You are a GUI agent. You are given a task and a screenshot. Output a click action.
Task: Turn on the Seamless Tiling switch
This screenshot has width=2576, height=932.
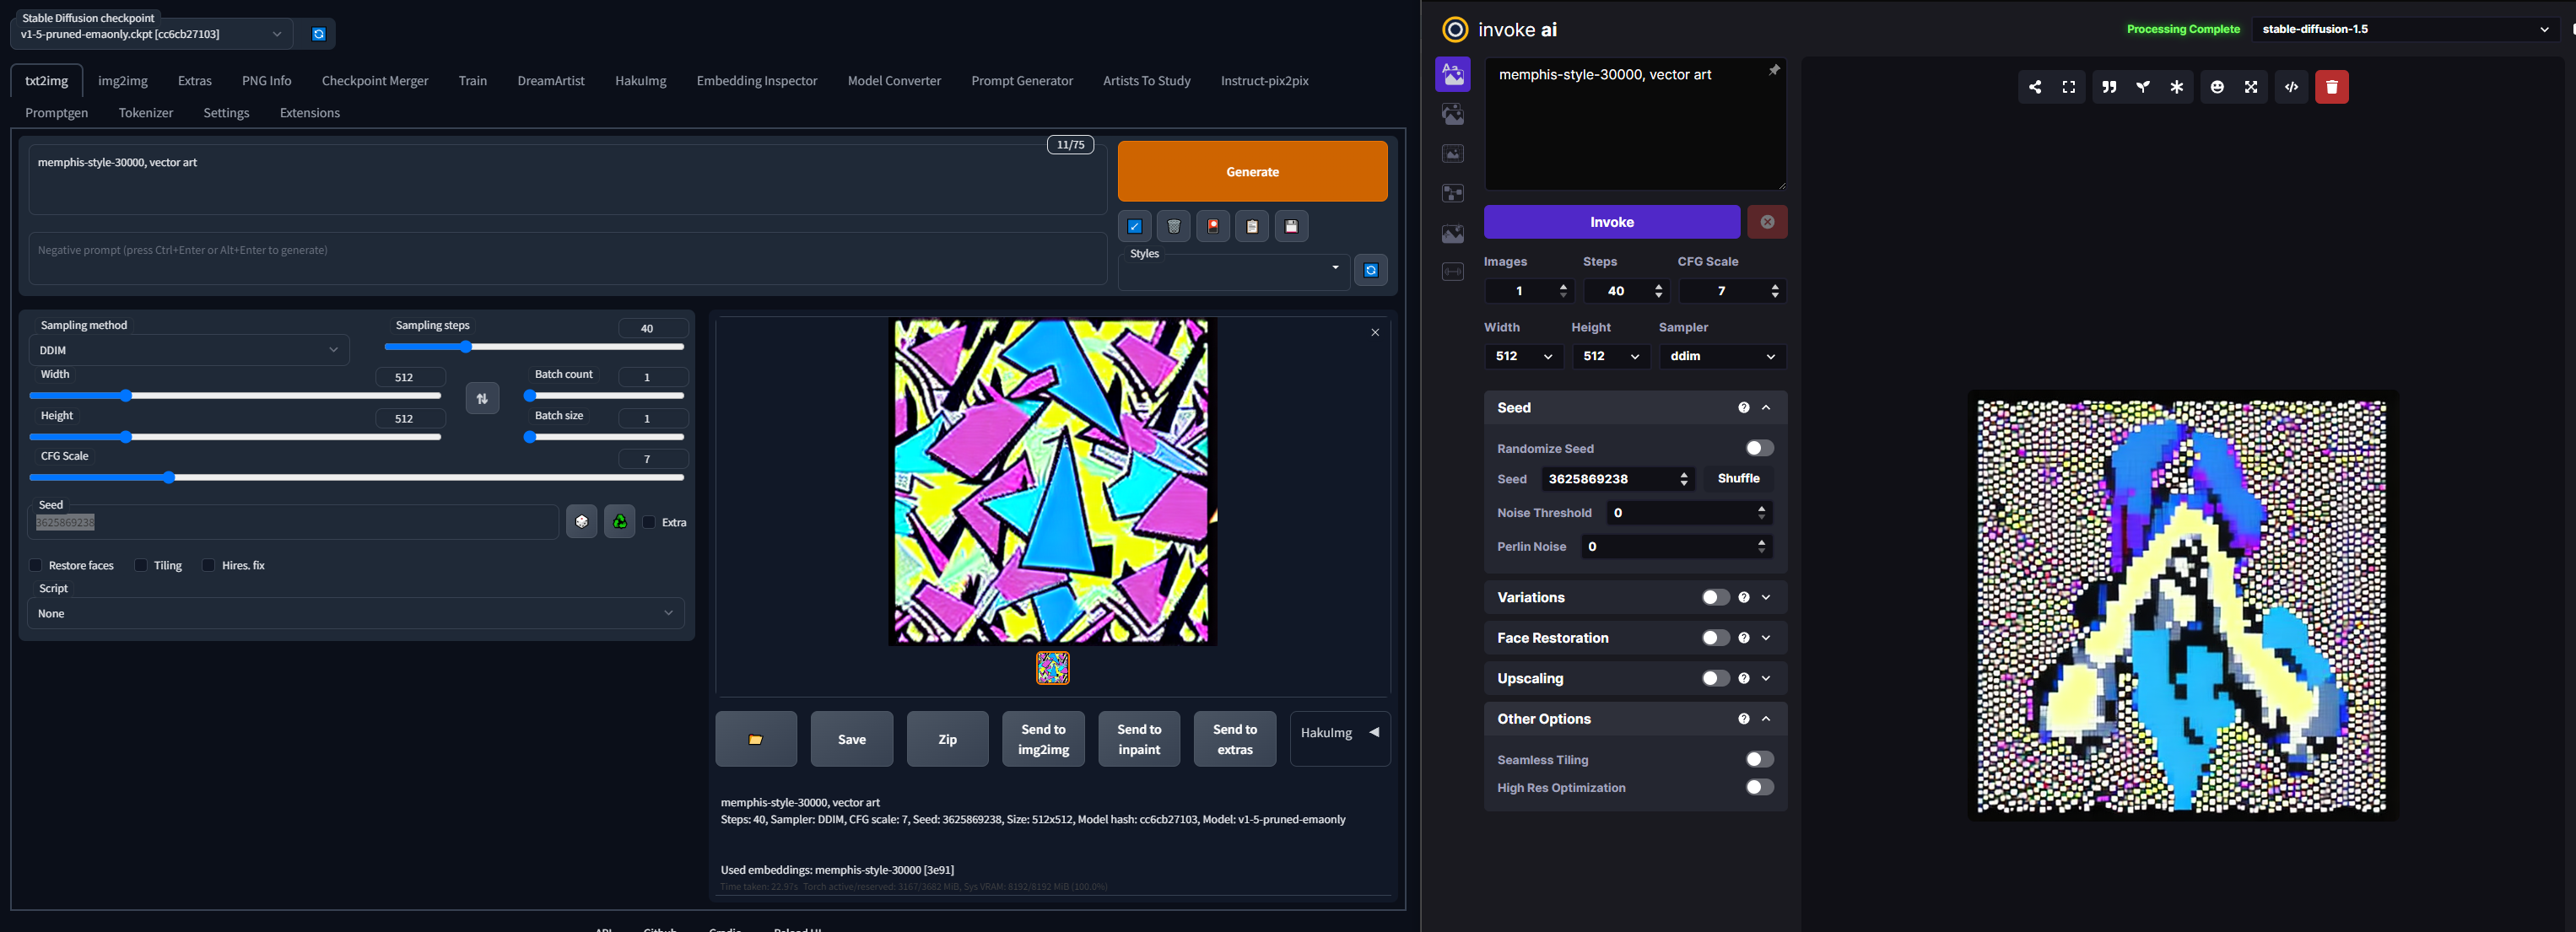[1759, 759]
